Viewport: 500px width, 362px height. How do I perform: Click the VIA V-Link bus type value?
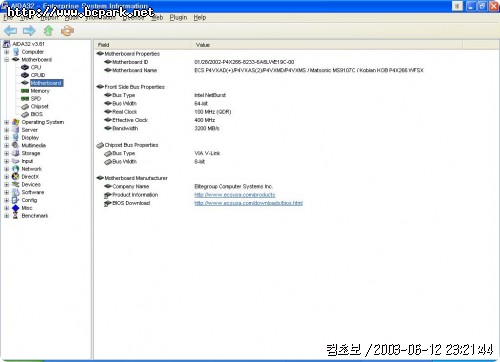[x=207, y=153]
